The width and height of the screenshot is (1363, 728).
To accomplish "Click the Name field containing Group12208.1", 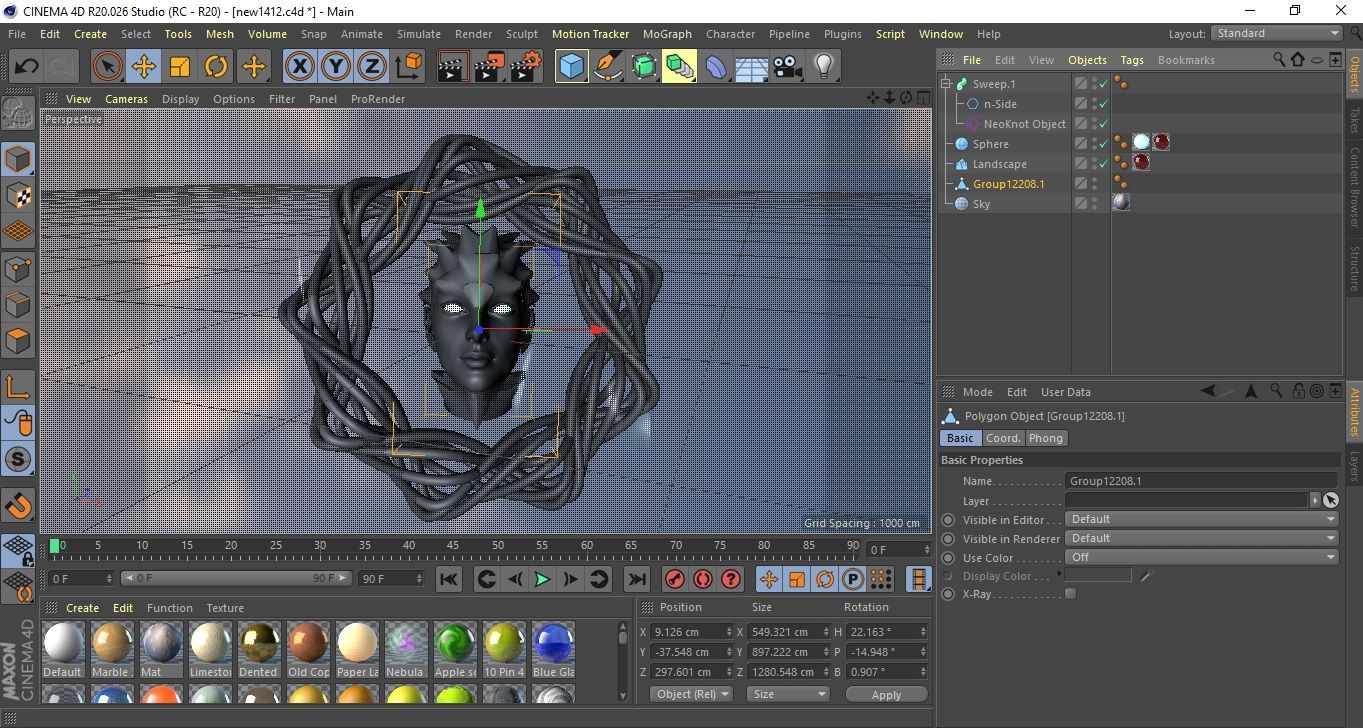I will 1200,481.
